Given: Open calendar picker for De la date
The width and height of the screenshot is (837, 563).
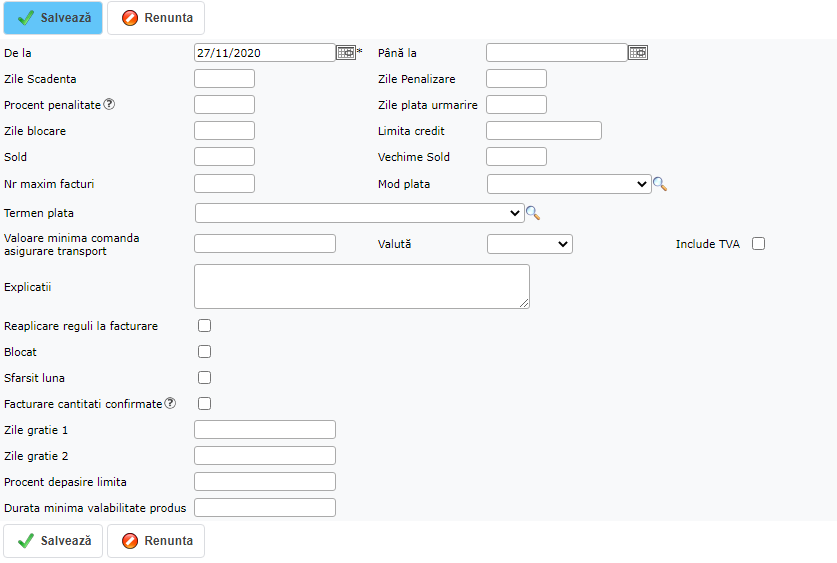Looking at the screenshot, I should (345, 53).
